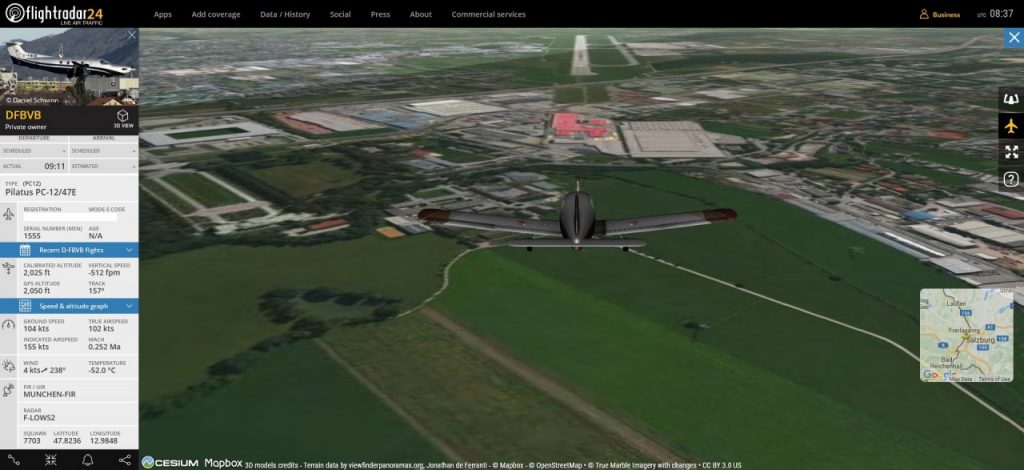The width and height of the screenshot is (1024, 470).
Task: Click the UTC 08:37 clock
Action: tap(995, 14)
